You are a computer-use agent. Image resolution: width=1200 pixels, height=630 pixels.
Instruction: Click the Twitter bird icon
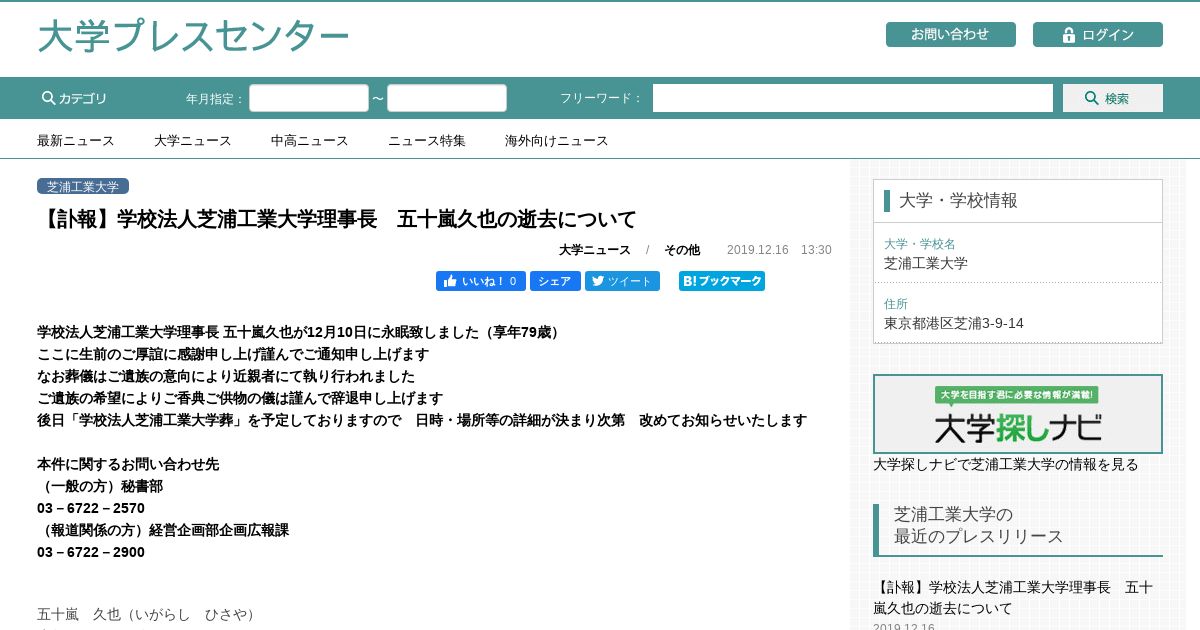pyautogui.click(x=598, y=281)
